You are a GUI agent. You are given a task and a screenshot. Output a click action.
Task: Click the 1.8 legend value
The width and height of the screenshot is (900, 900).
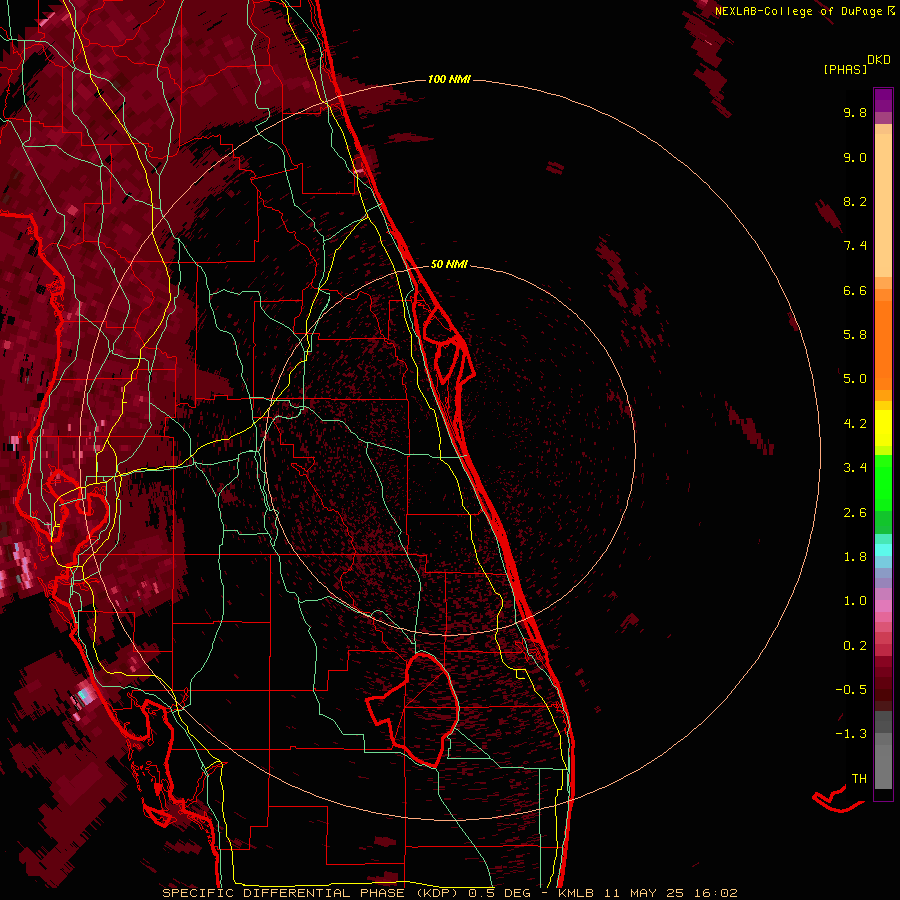point(855,557)
